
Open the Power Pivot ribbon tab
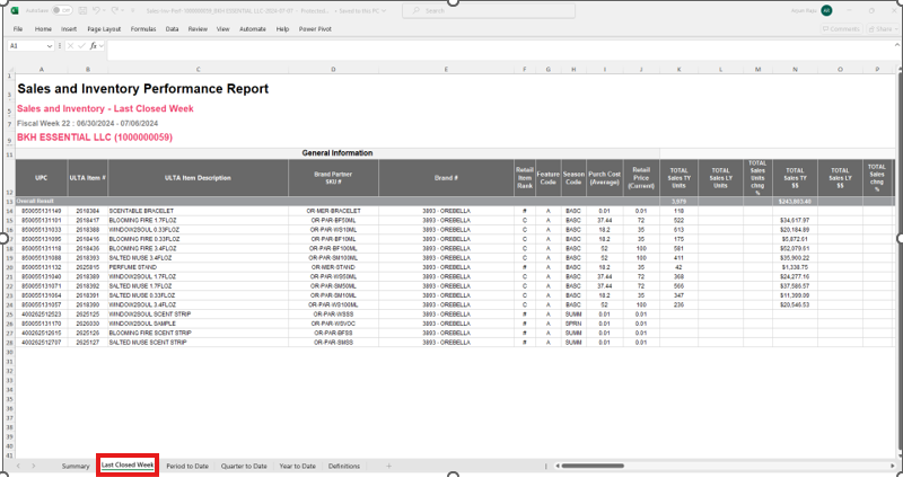(316, 29)
